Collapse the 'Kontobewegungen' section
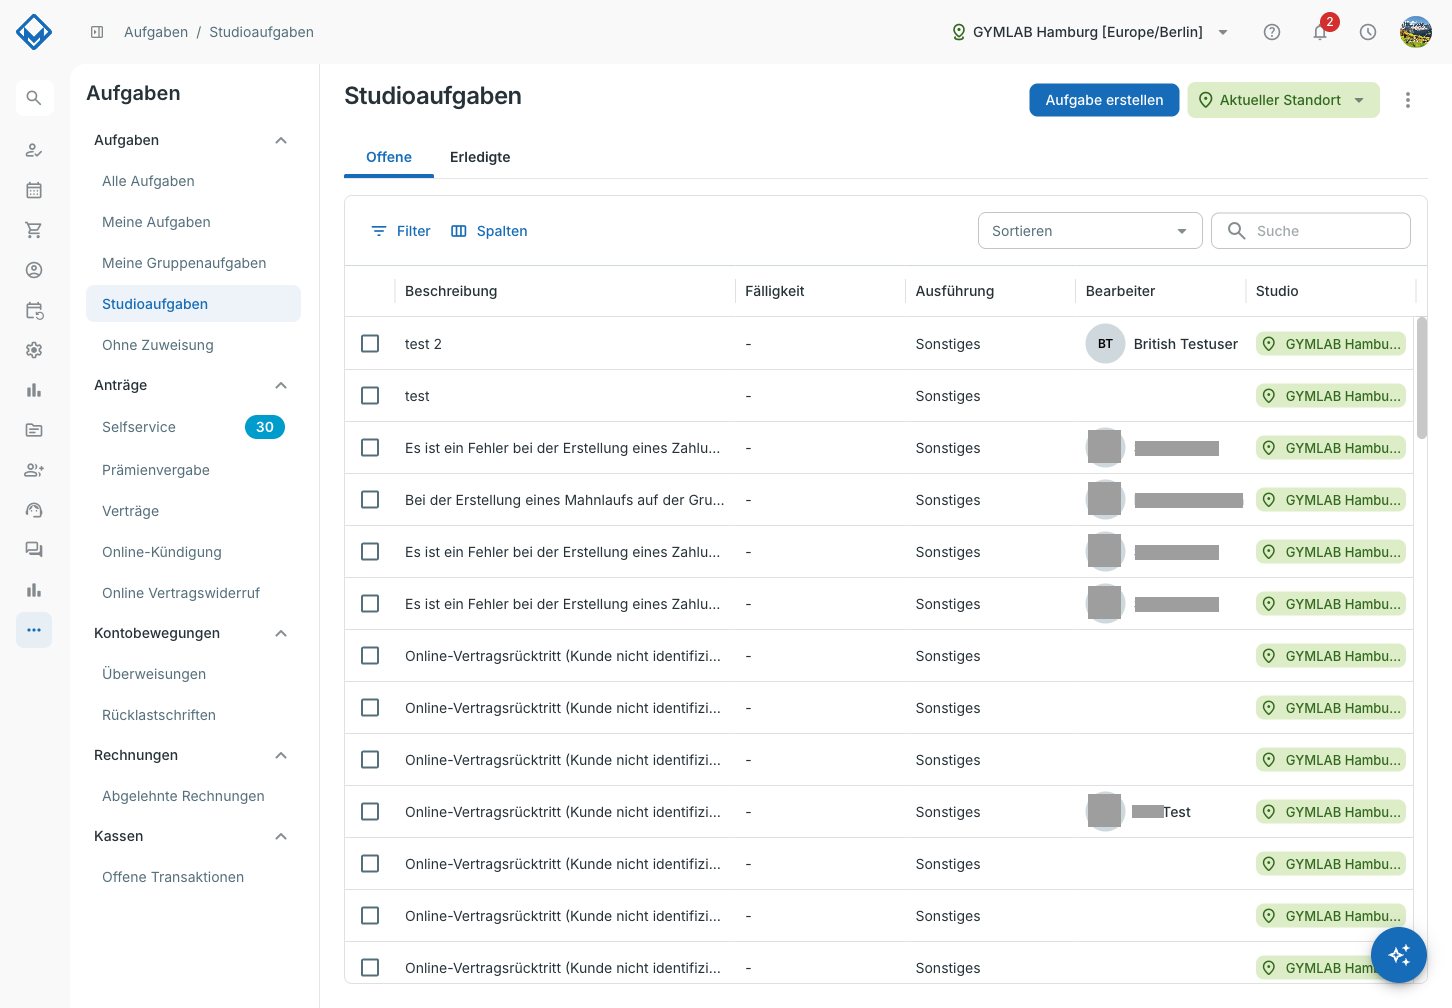Viewport: 1452px width, 1008px height. point(281,634)
